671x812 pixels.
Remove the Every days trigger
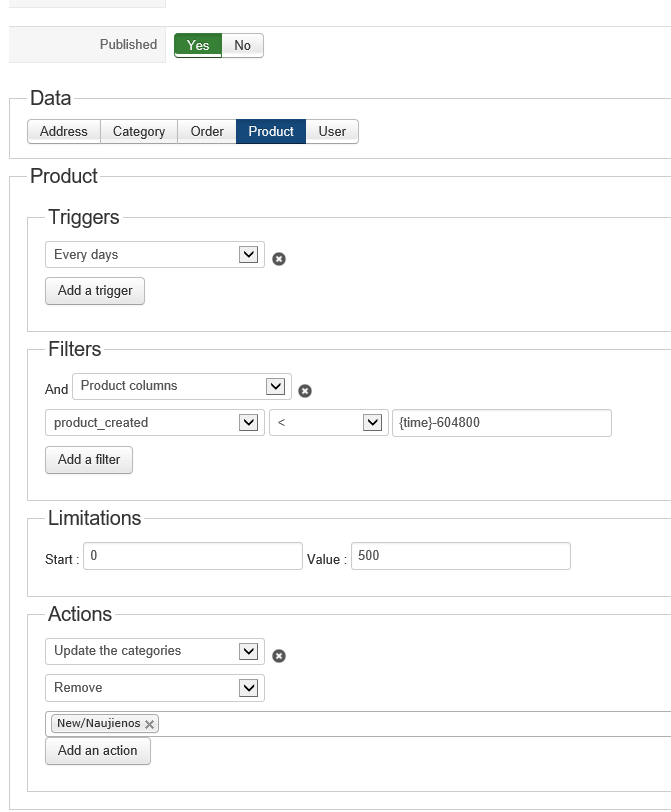279,259
